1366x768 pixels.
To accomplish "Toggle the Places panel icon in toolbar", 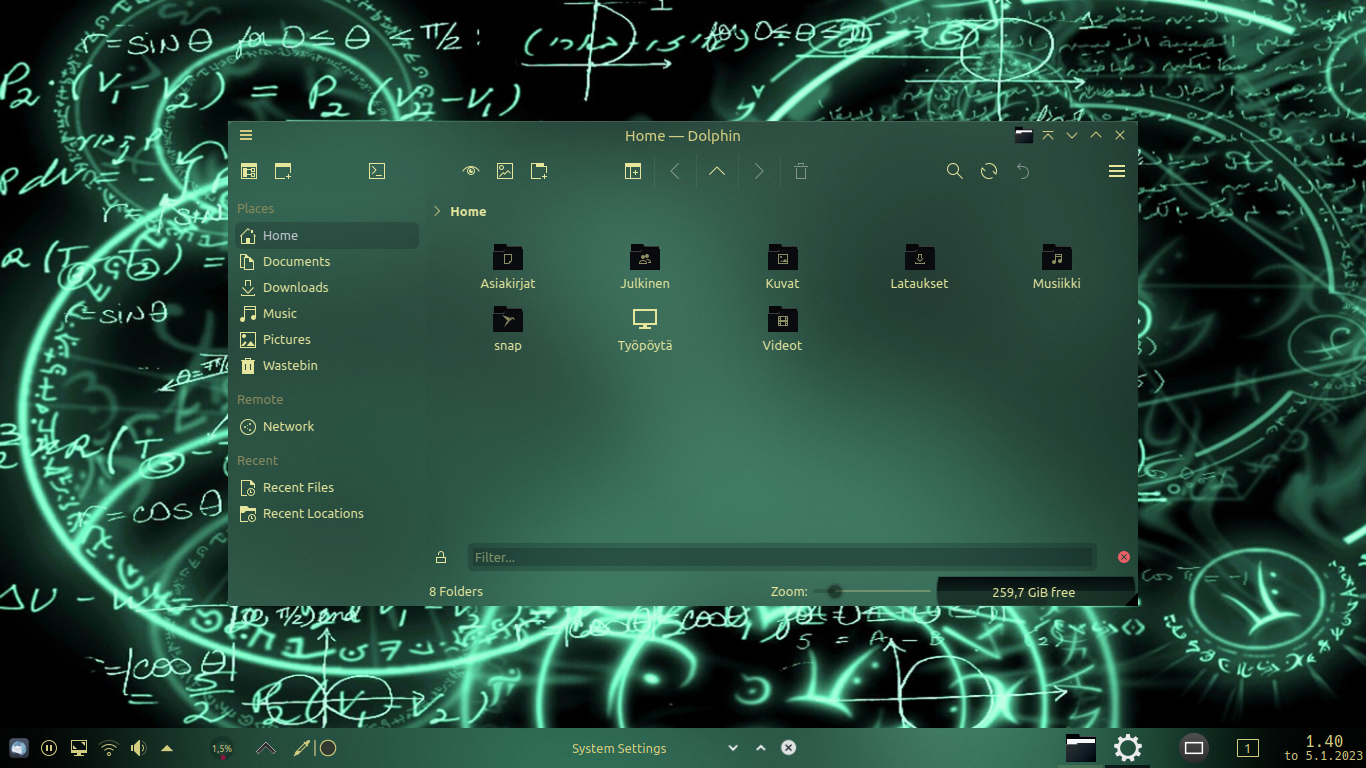I will click(249, 171).
